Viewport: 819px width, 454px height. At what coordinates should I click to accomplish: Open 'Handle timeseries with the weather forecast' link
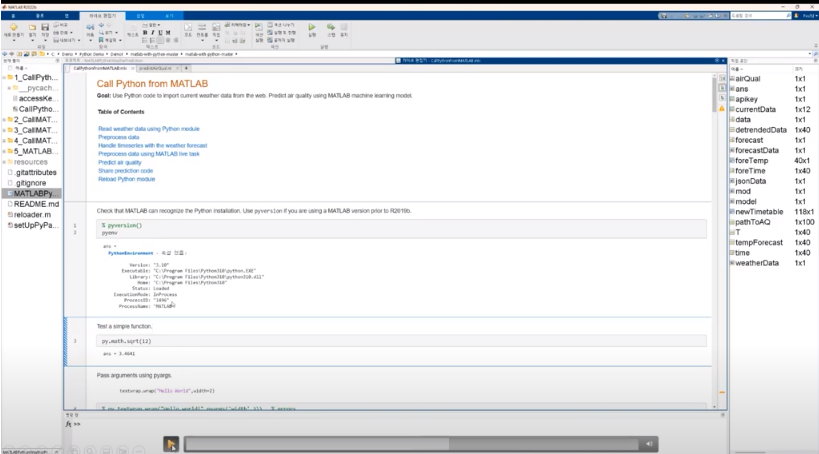153,145
